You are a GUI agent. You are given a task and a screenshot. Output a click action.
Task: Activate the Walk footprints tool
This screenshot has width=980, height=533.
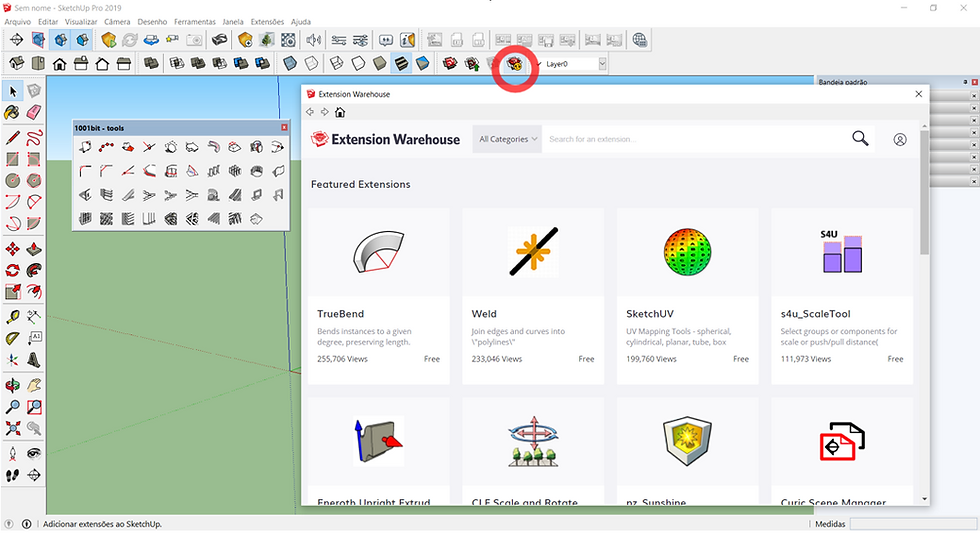tap(12, 476)
